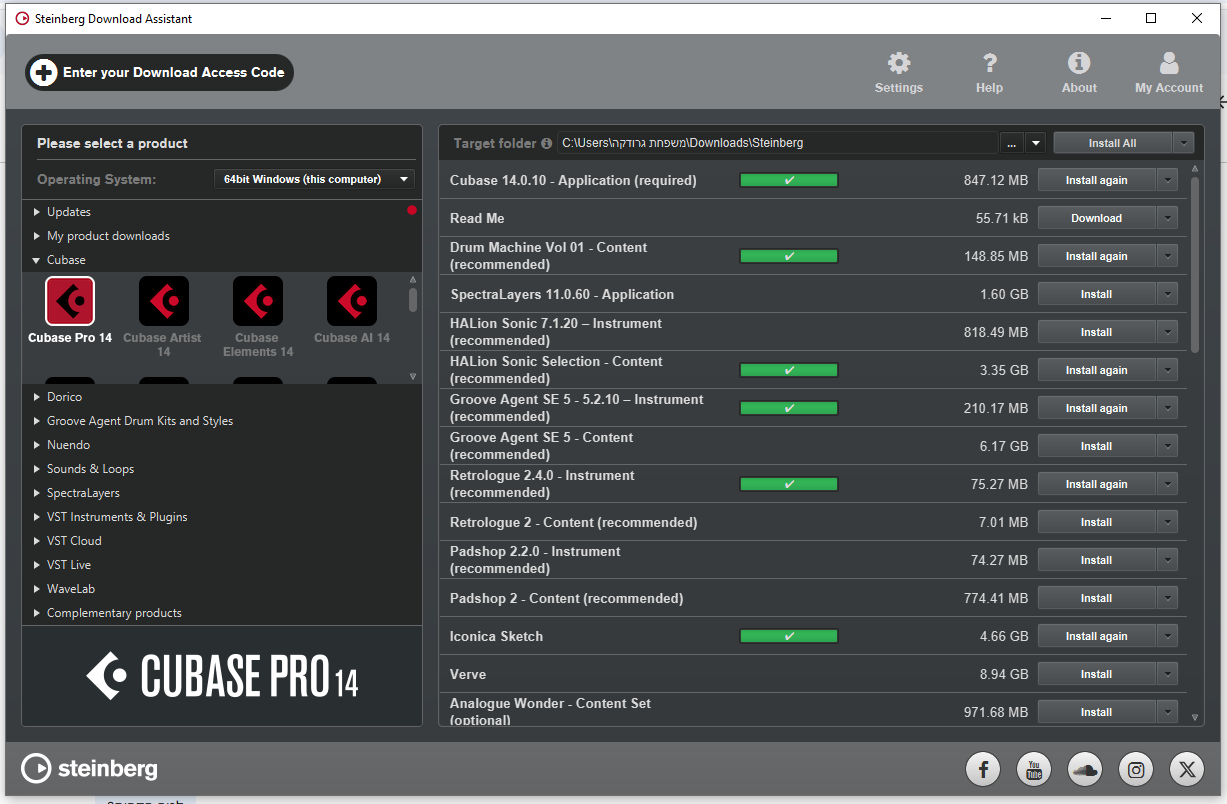Install Padshop 2 Content
The width and height of the screenshot is (1227, 804).
pyautogui.click(x=1097, y=598)
